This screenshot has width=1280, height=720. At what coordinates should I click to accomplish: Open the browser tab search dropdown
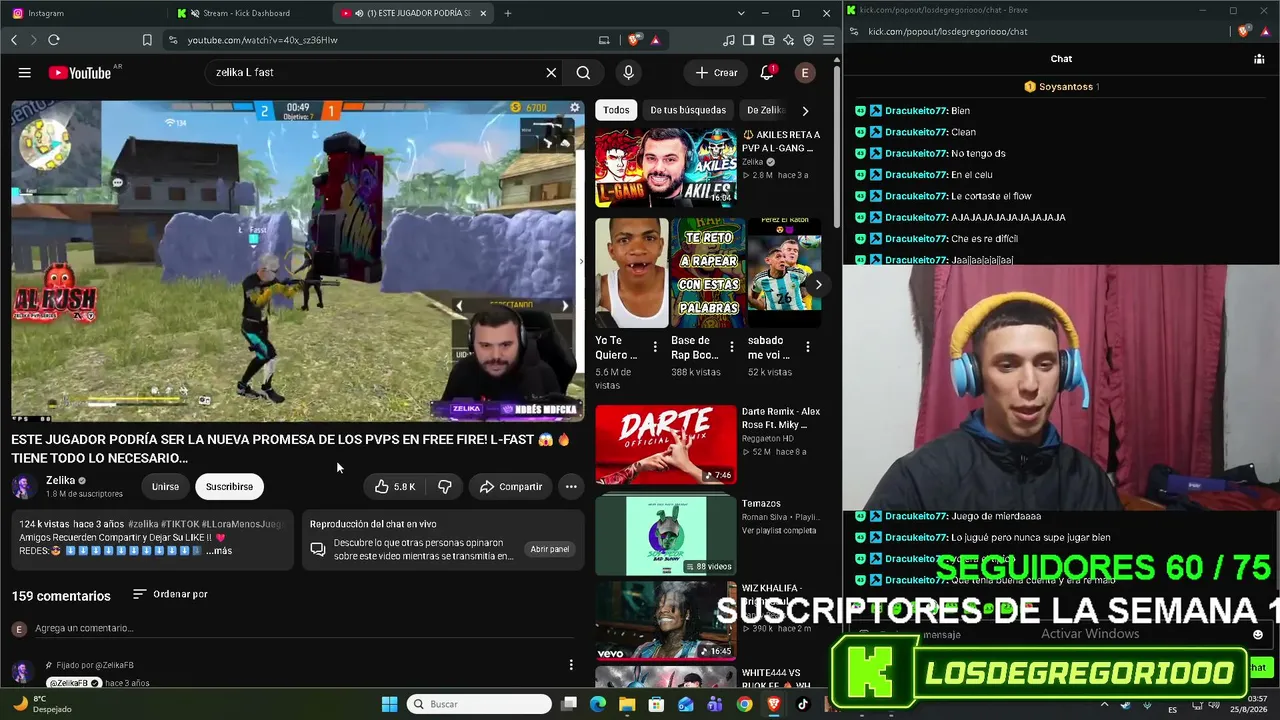coord(741,13)
